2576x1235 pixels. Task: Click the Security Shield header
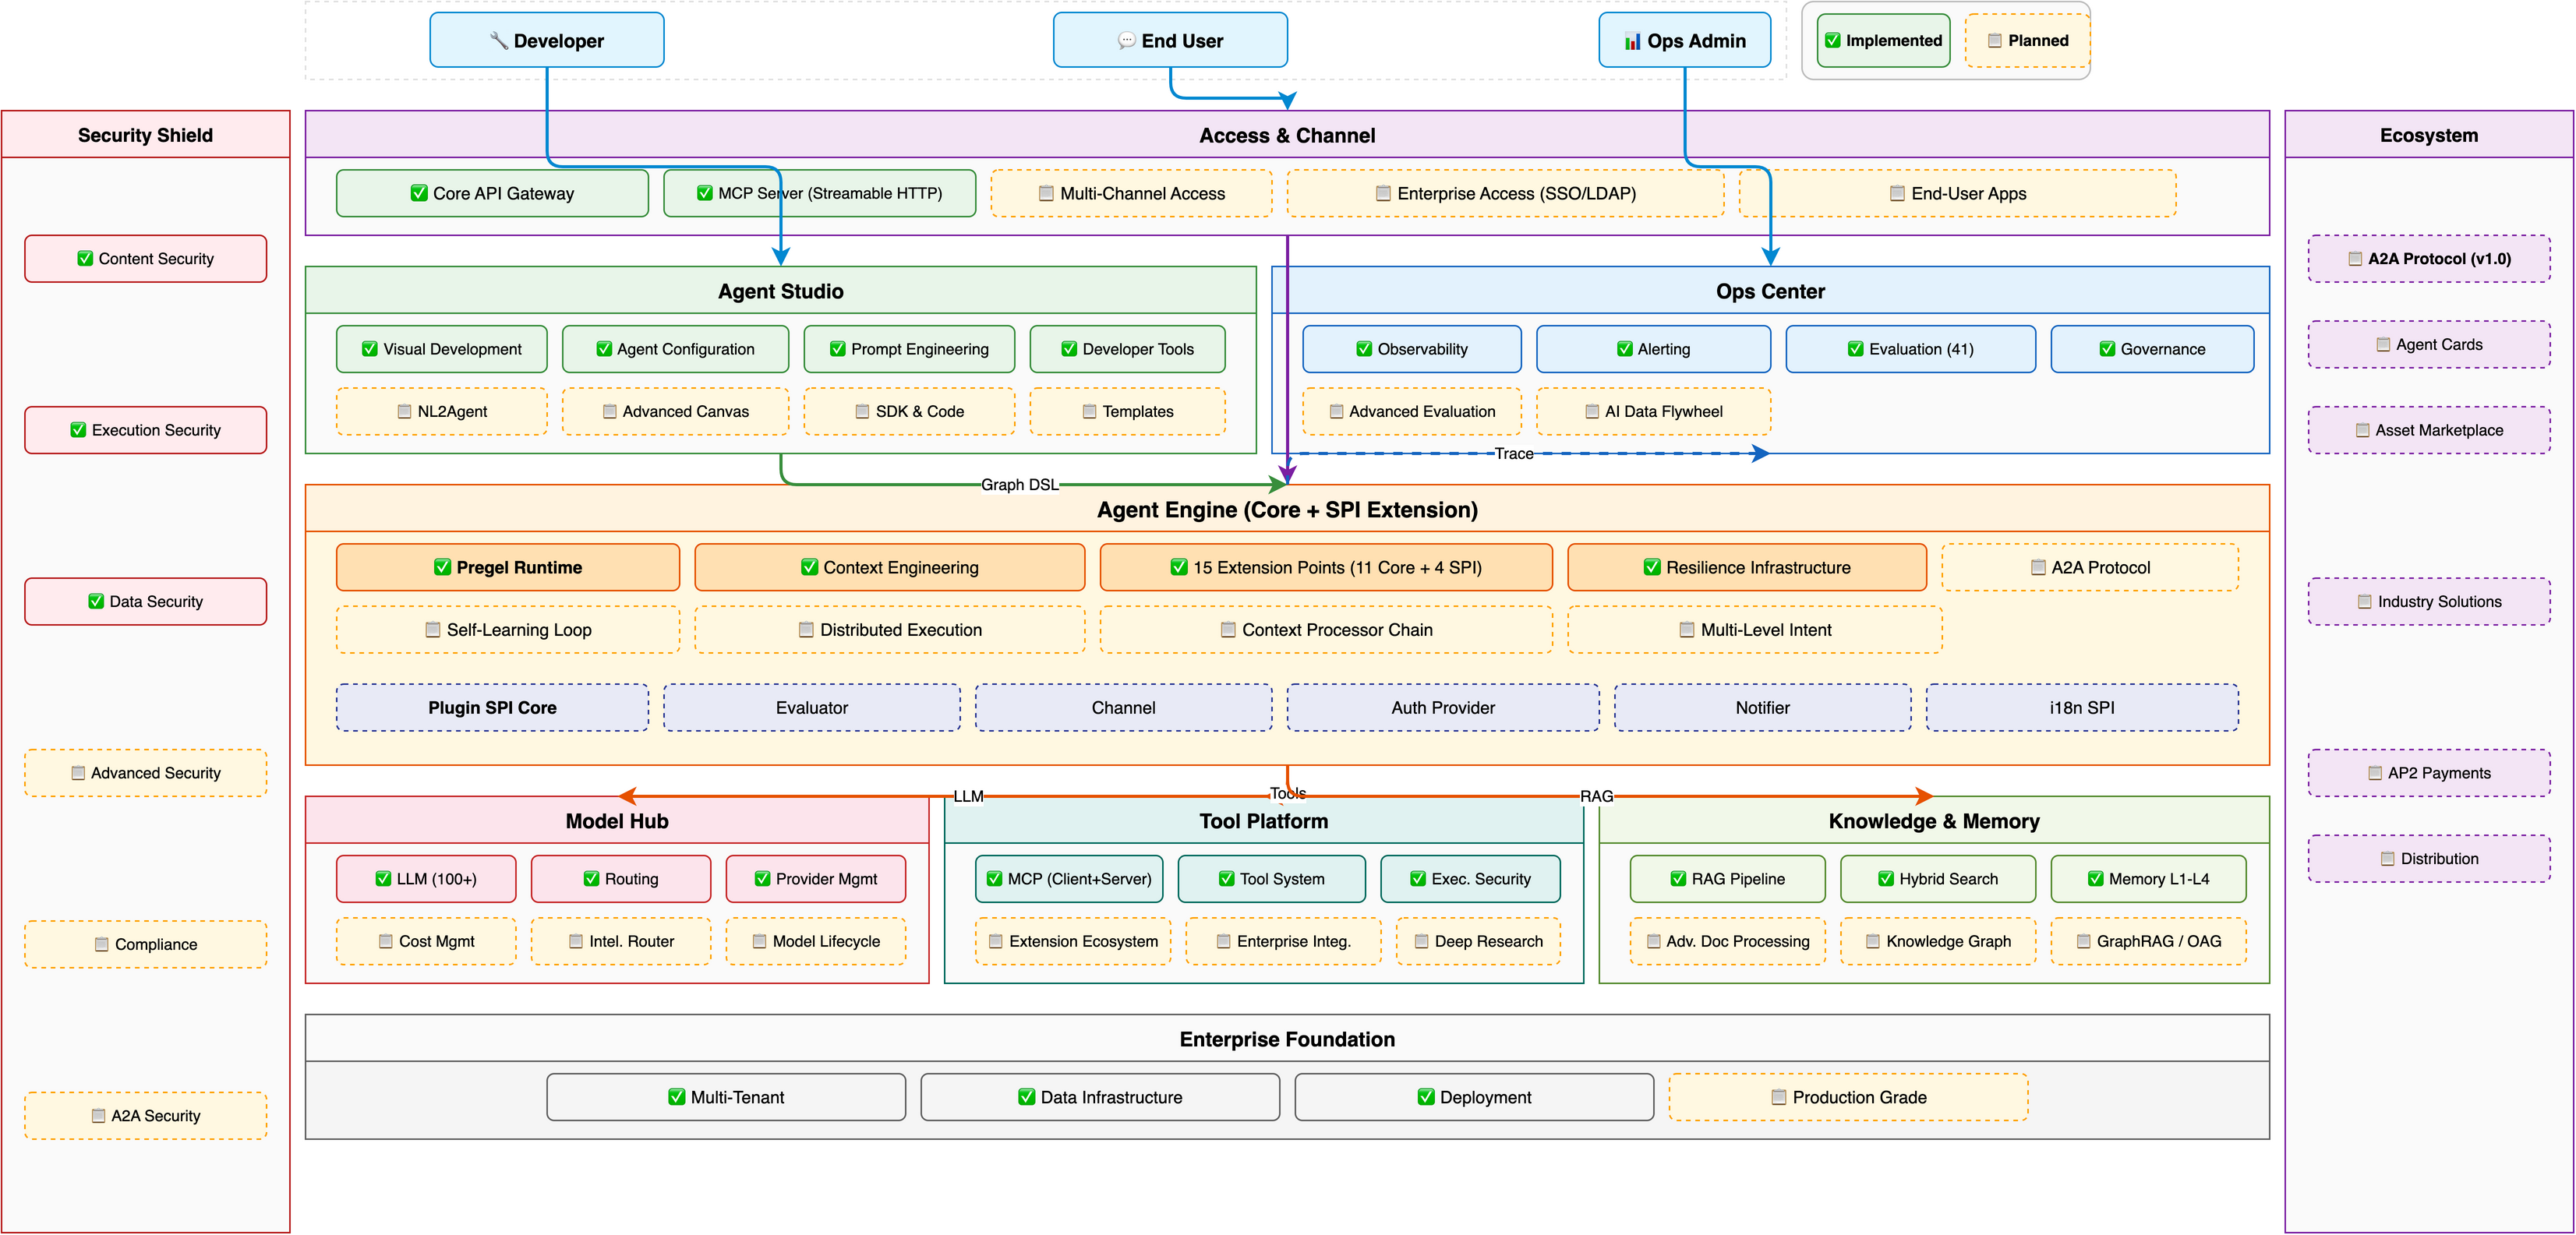point(146,135)
